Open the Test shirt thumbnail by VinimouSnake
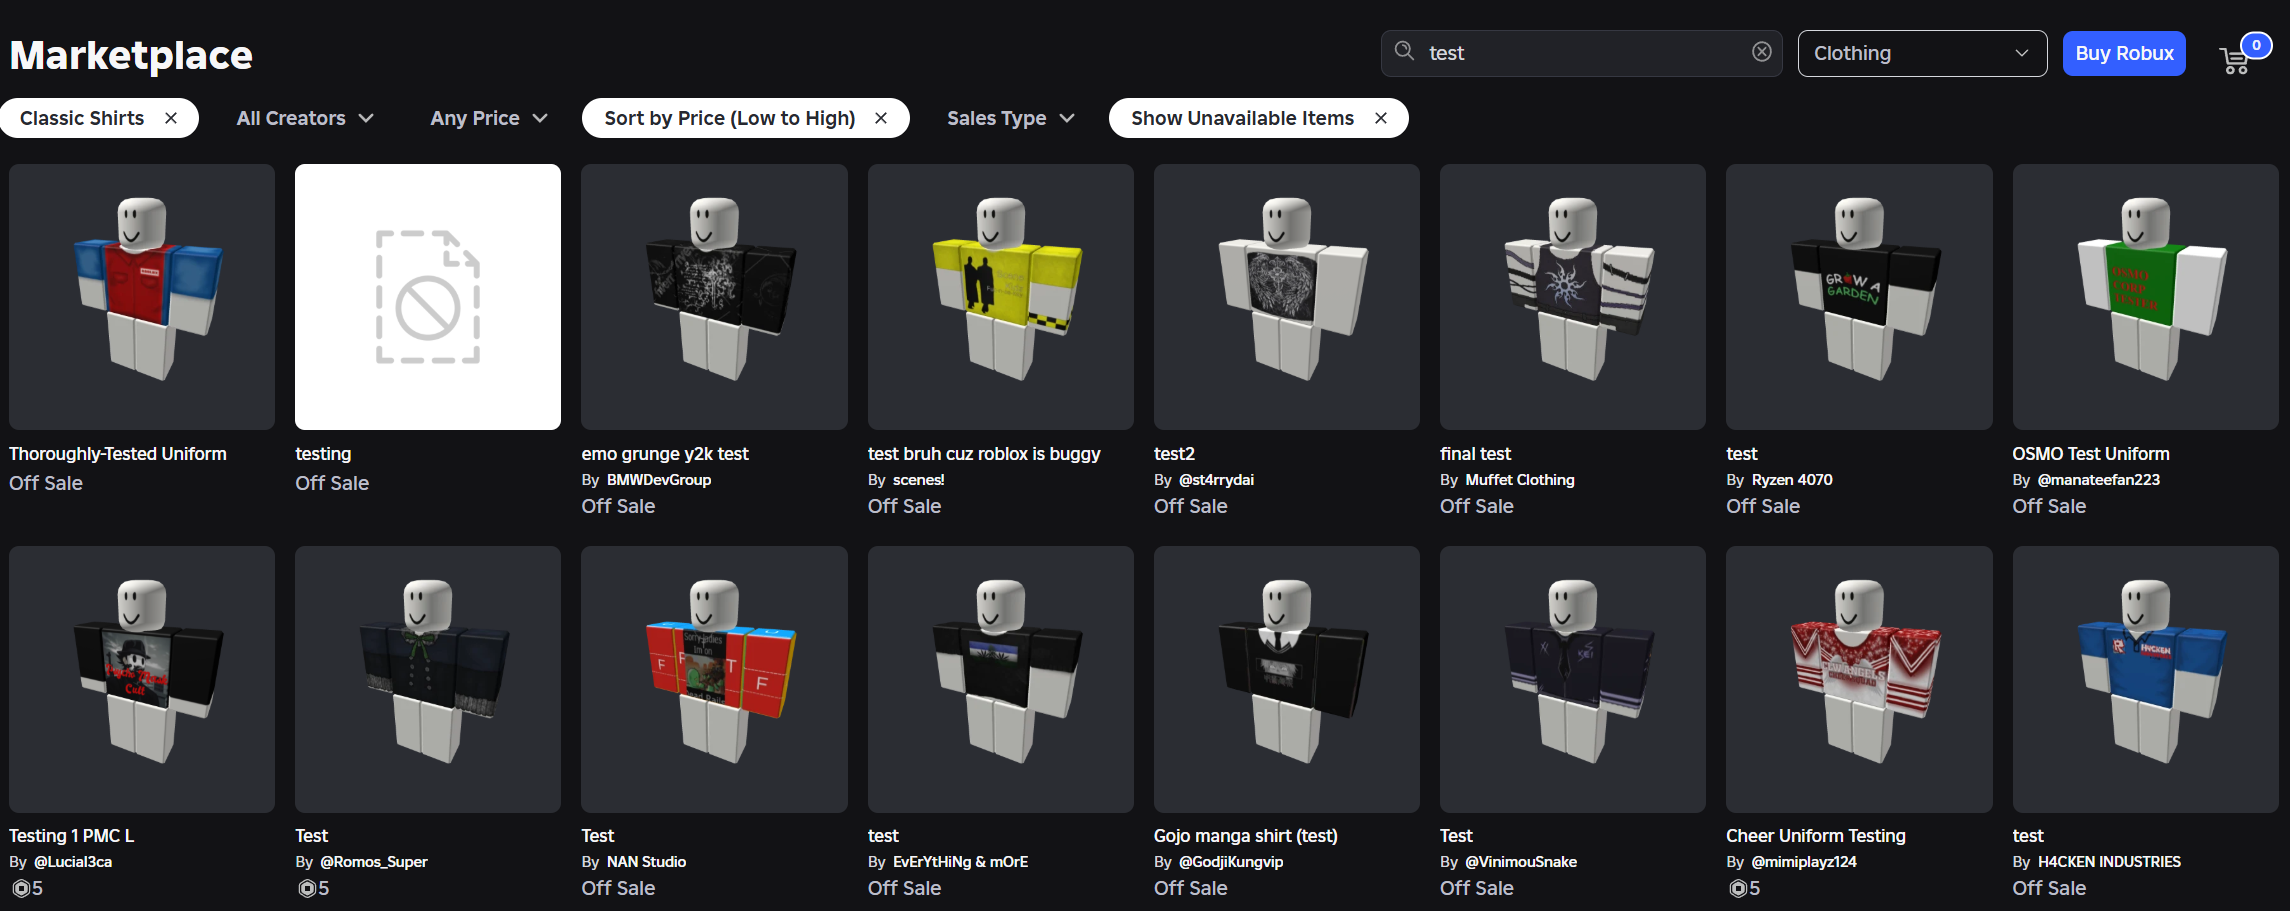The height and width of the screenshot is (911, 2290). [x=1573, y=679]
